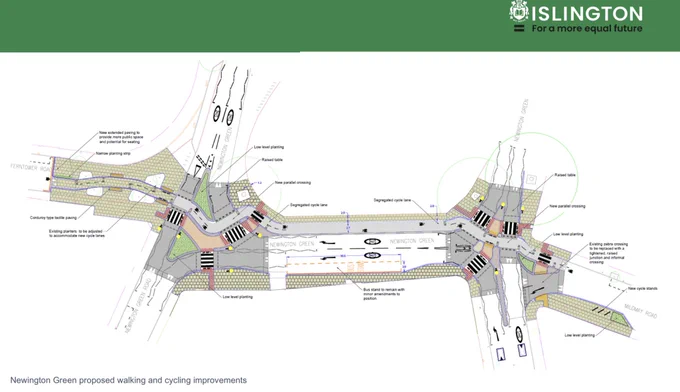Select the 'Existing zebra crossing to be replaced' note
This screenshot has width=680, height=392.
tap(608, 253)
